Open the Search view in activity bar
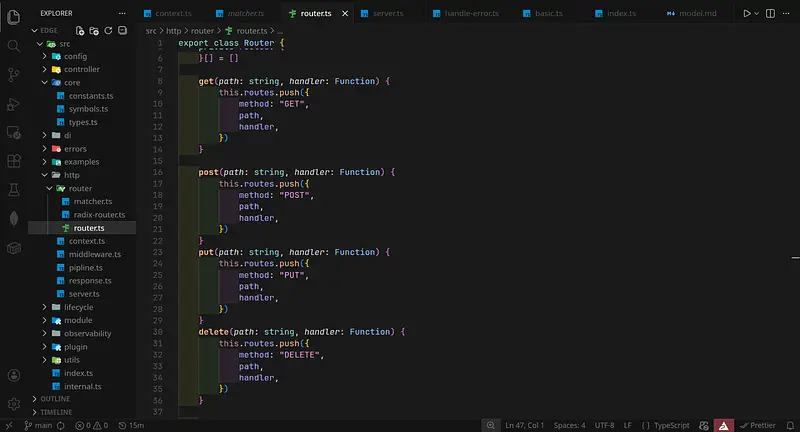Screen dimensions: 800x432 (14, 45)
